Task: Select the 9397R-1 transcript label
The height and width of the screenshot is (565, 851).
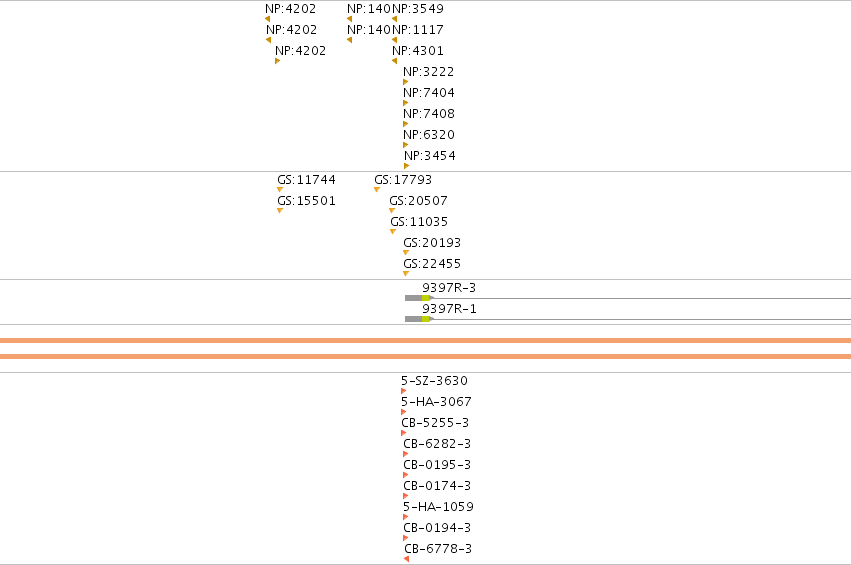Action: pyautogui.click(x=449, y=309)
